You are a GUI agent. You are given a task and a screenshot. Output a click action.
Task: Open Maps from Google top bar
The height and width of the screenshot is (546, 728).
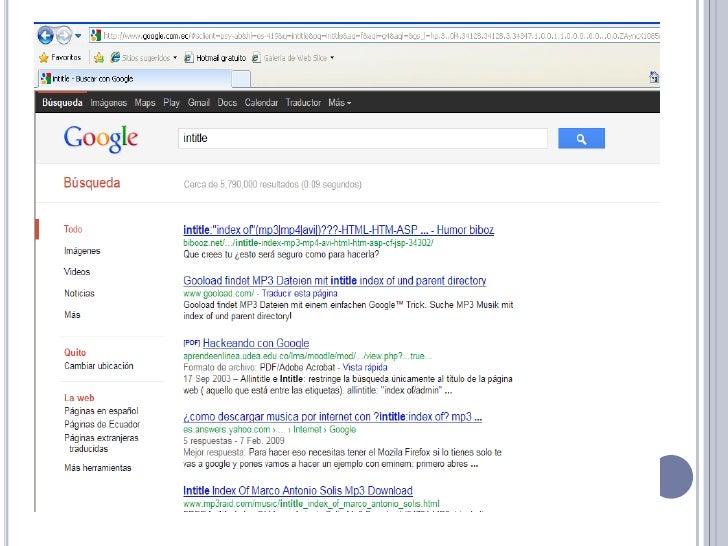click(x=145, y=103)
